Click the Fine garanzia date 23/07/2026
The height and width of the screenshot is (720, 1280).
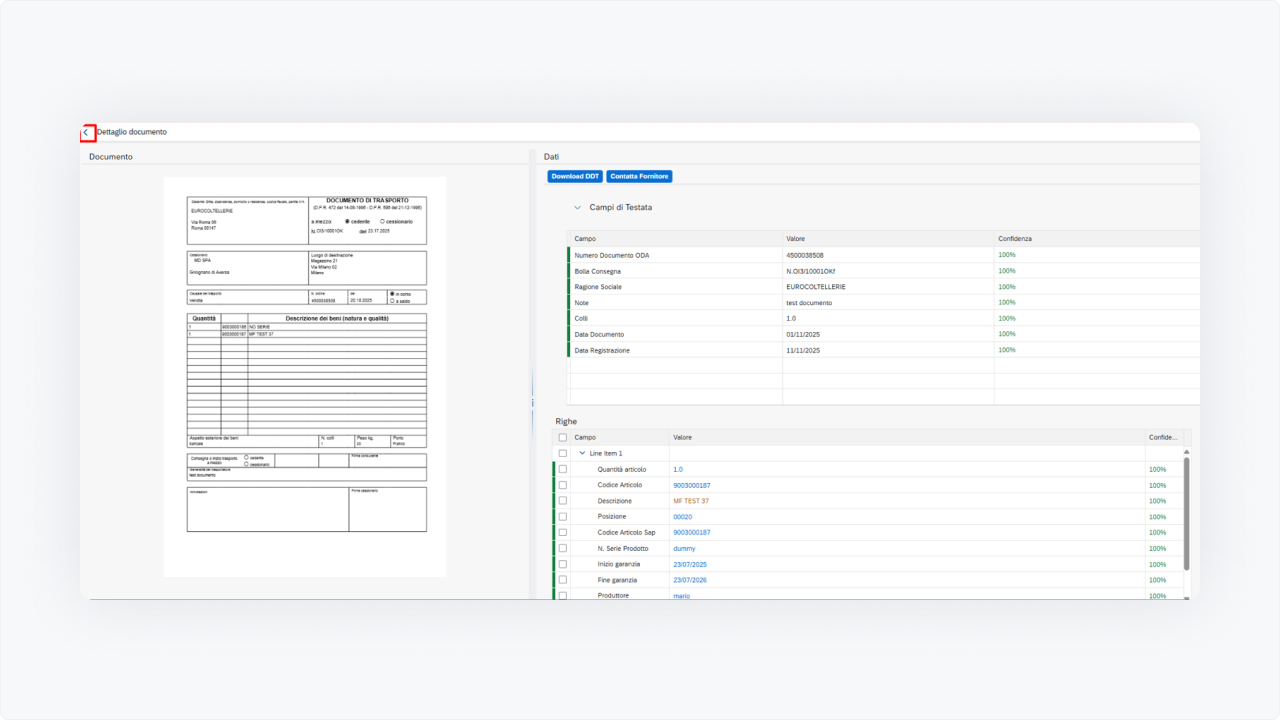[690, 580]
